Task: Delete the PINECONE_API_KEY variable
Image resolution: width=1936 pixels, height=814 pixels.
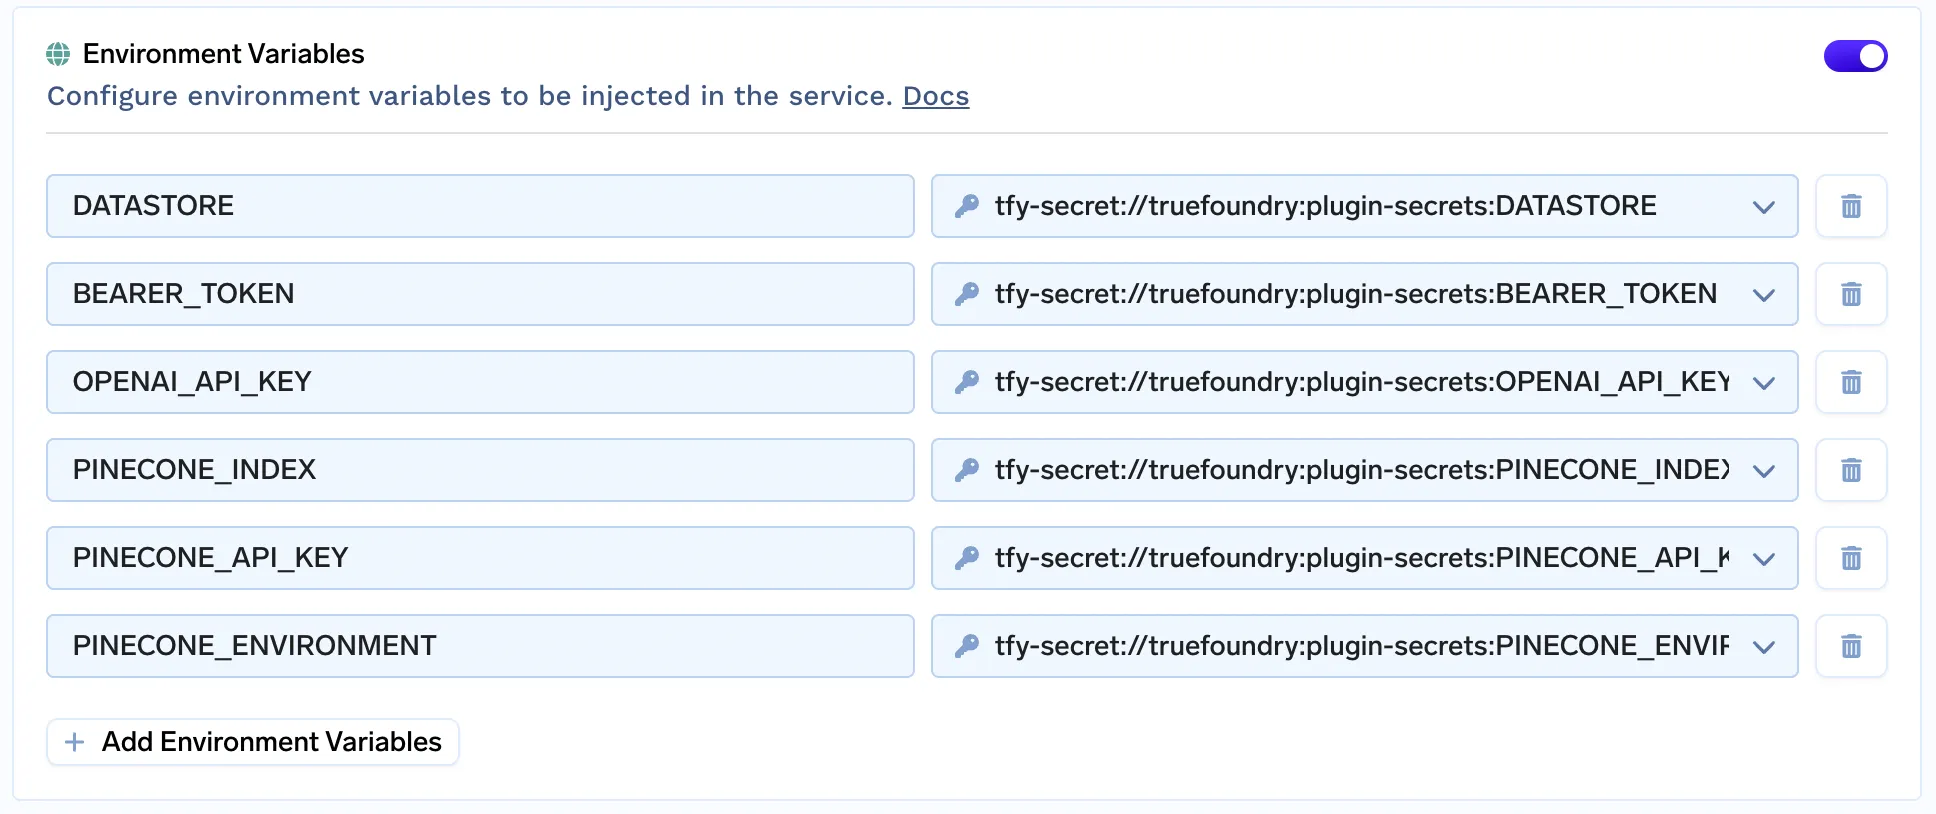Action: [1851, 558]
